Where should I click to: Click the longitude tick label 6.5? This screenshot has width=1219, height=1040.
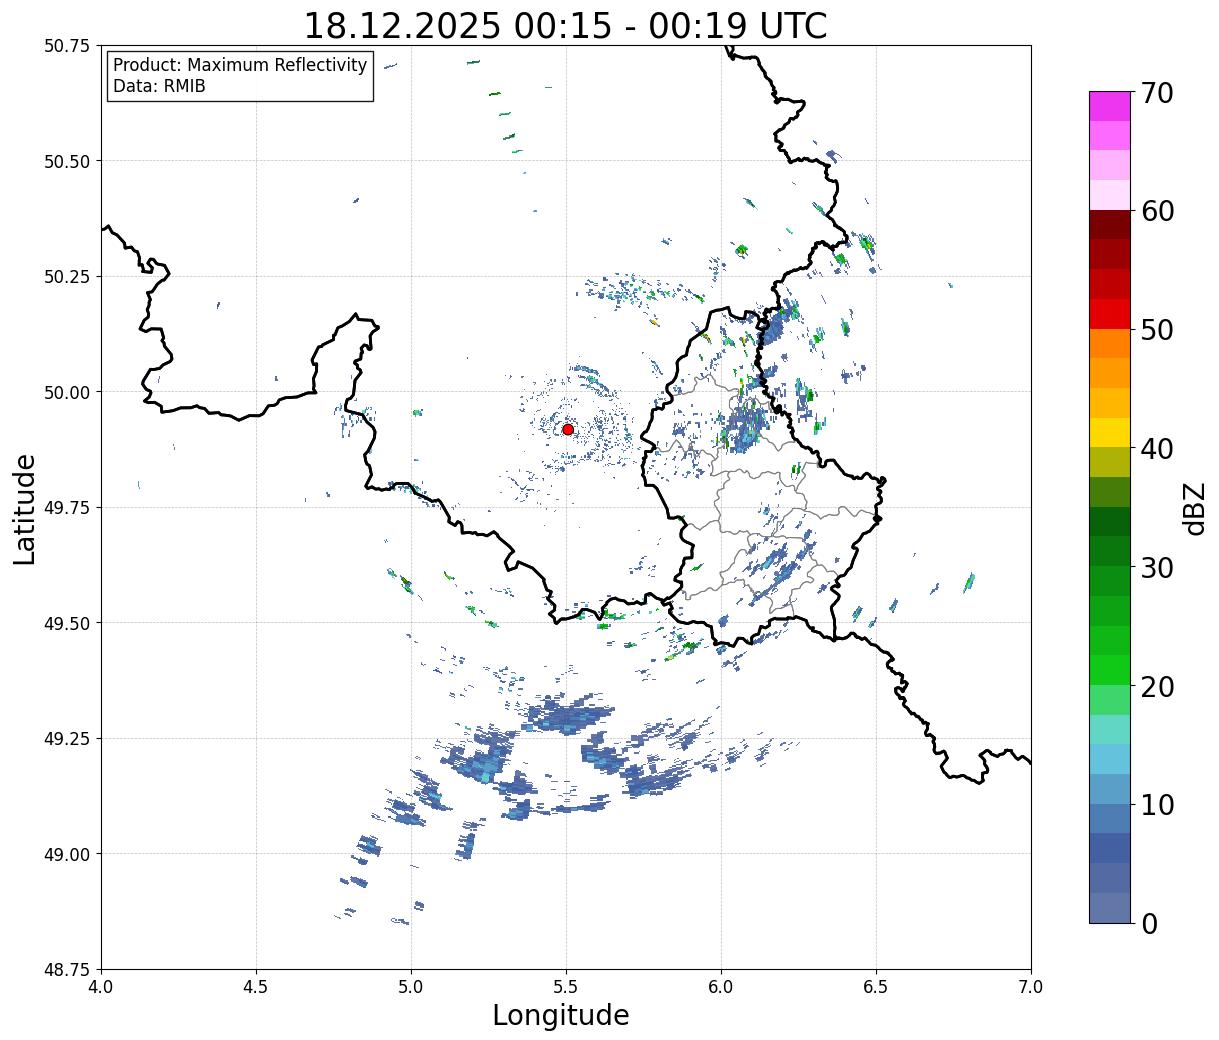click(x=876, y=987)
